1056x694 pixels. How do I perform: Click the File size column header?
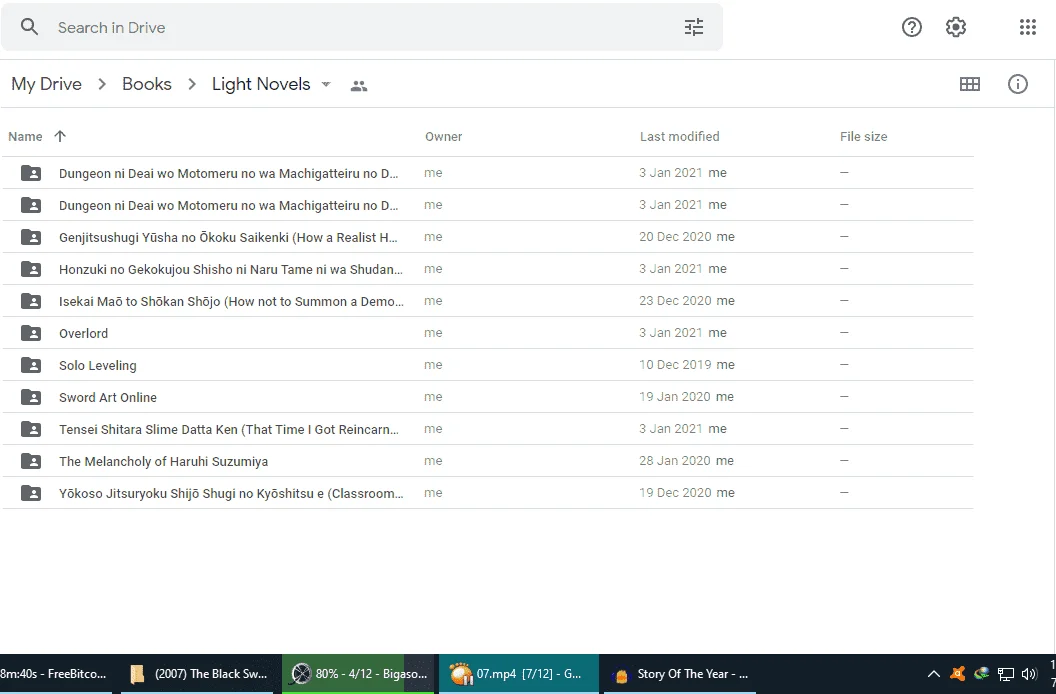(863, 136)
